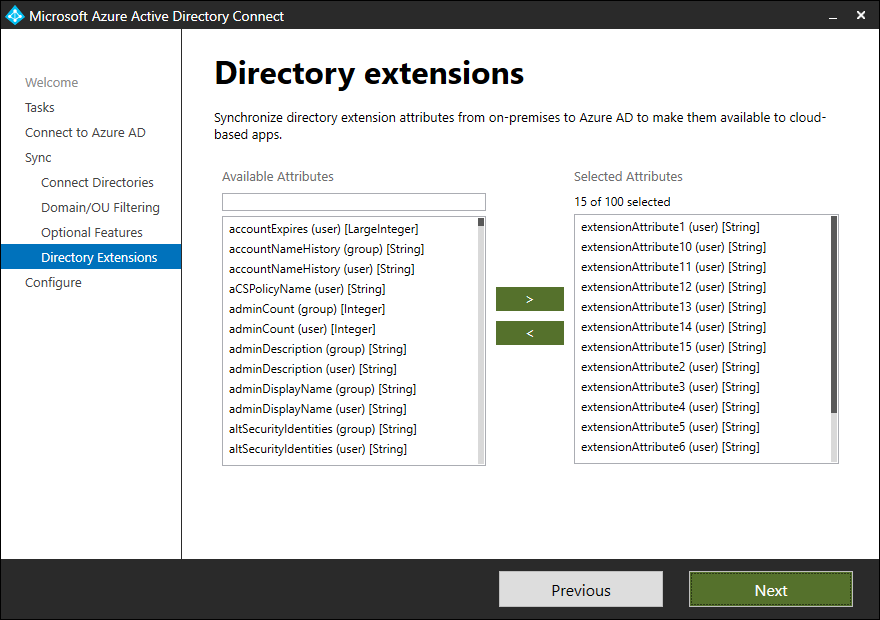Click the Azure AD Connect logo icon
Screen dimensions: 880x620
[14, 16]
